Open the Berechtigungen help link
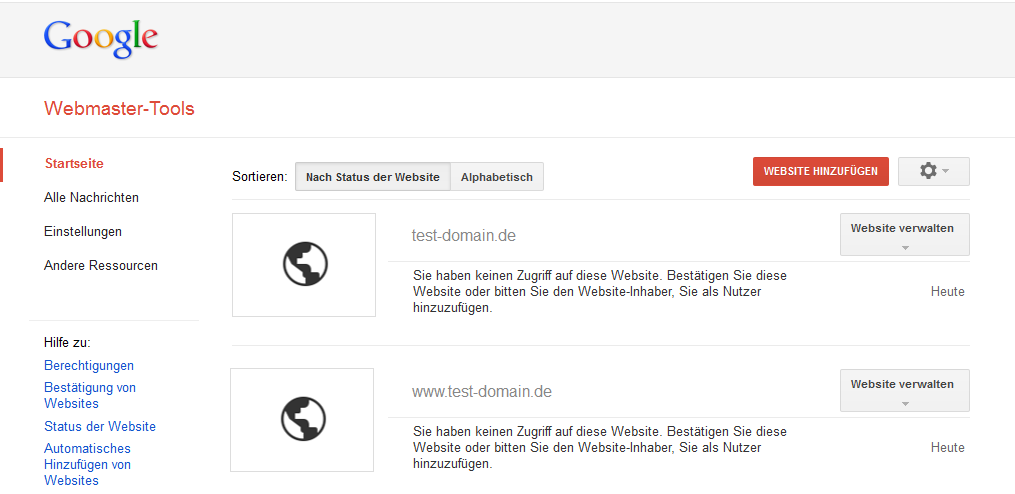The height and width of the screenshot is (494, 1015). (89, 365)
